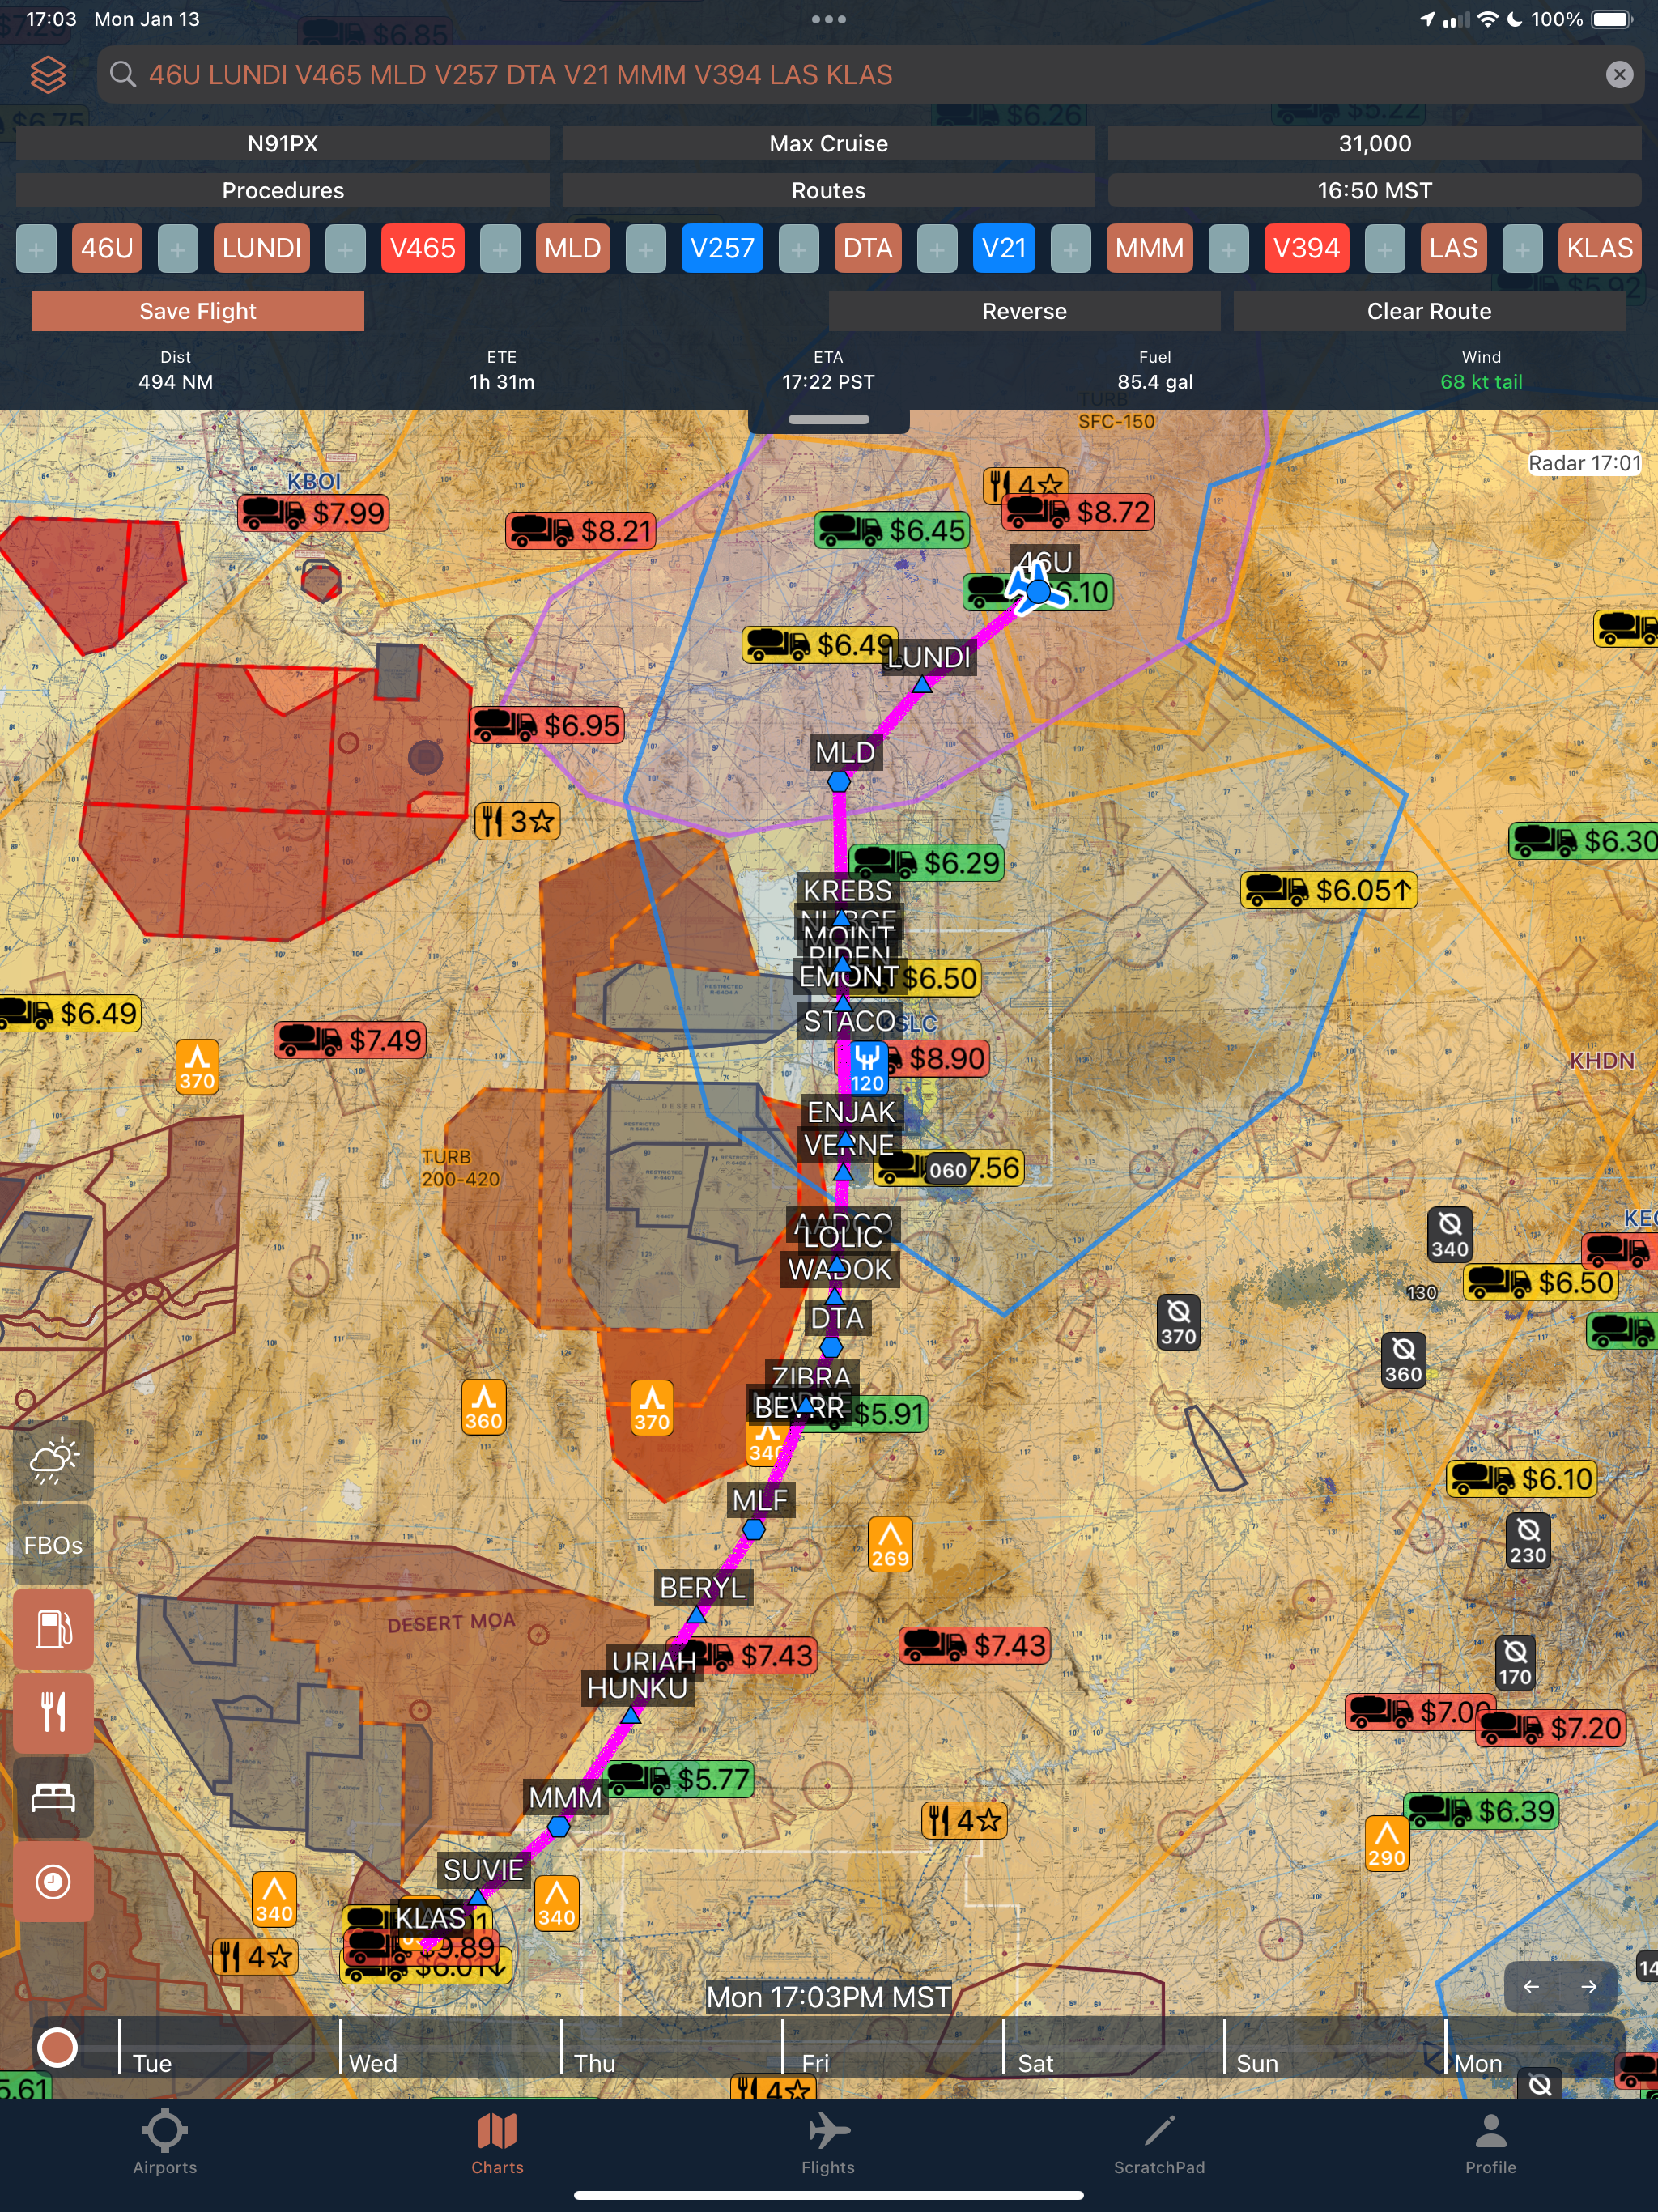Change the 31,000 altitude

pos(1374,144)
